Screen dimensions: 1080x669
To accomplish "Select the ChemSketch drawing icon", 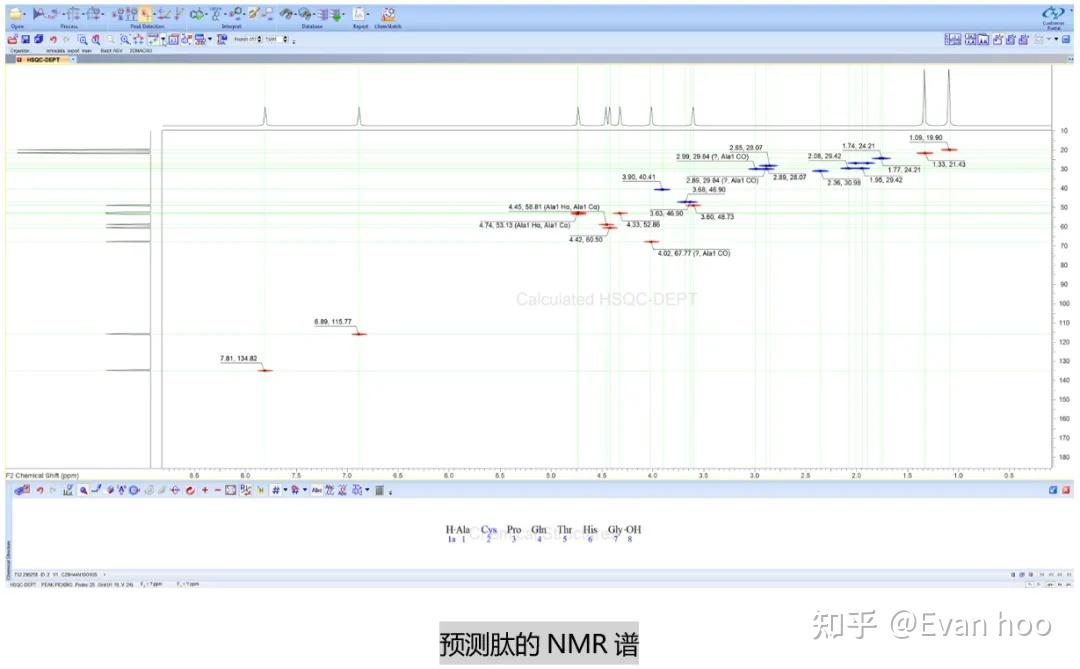I will (x=388, y=14).
